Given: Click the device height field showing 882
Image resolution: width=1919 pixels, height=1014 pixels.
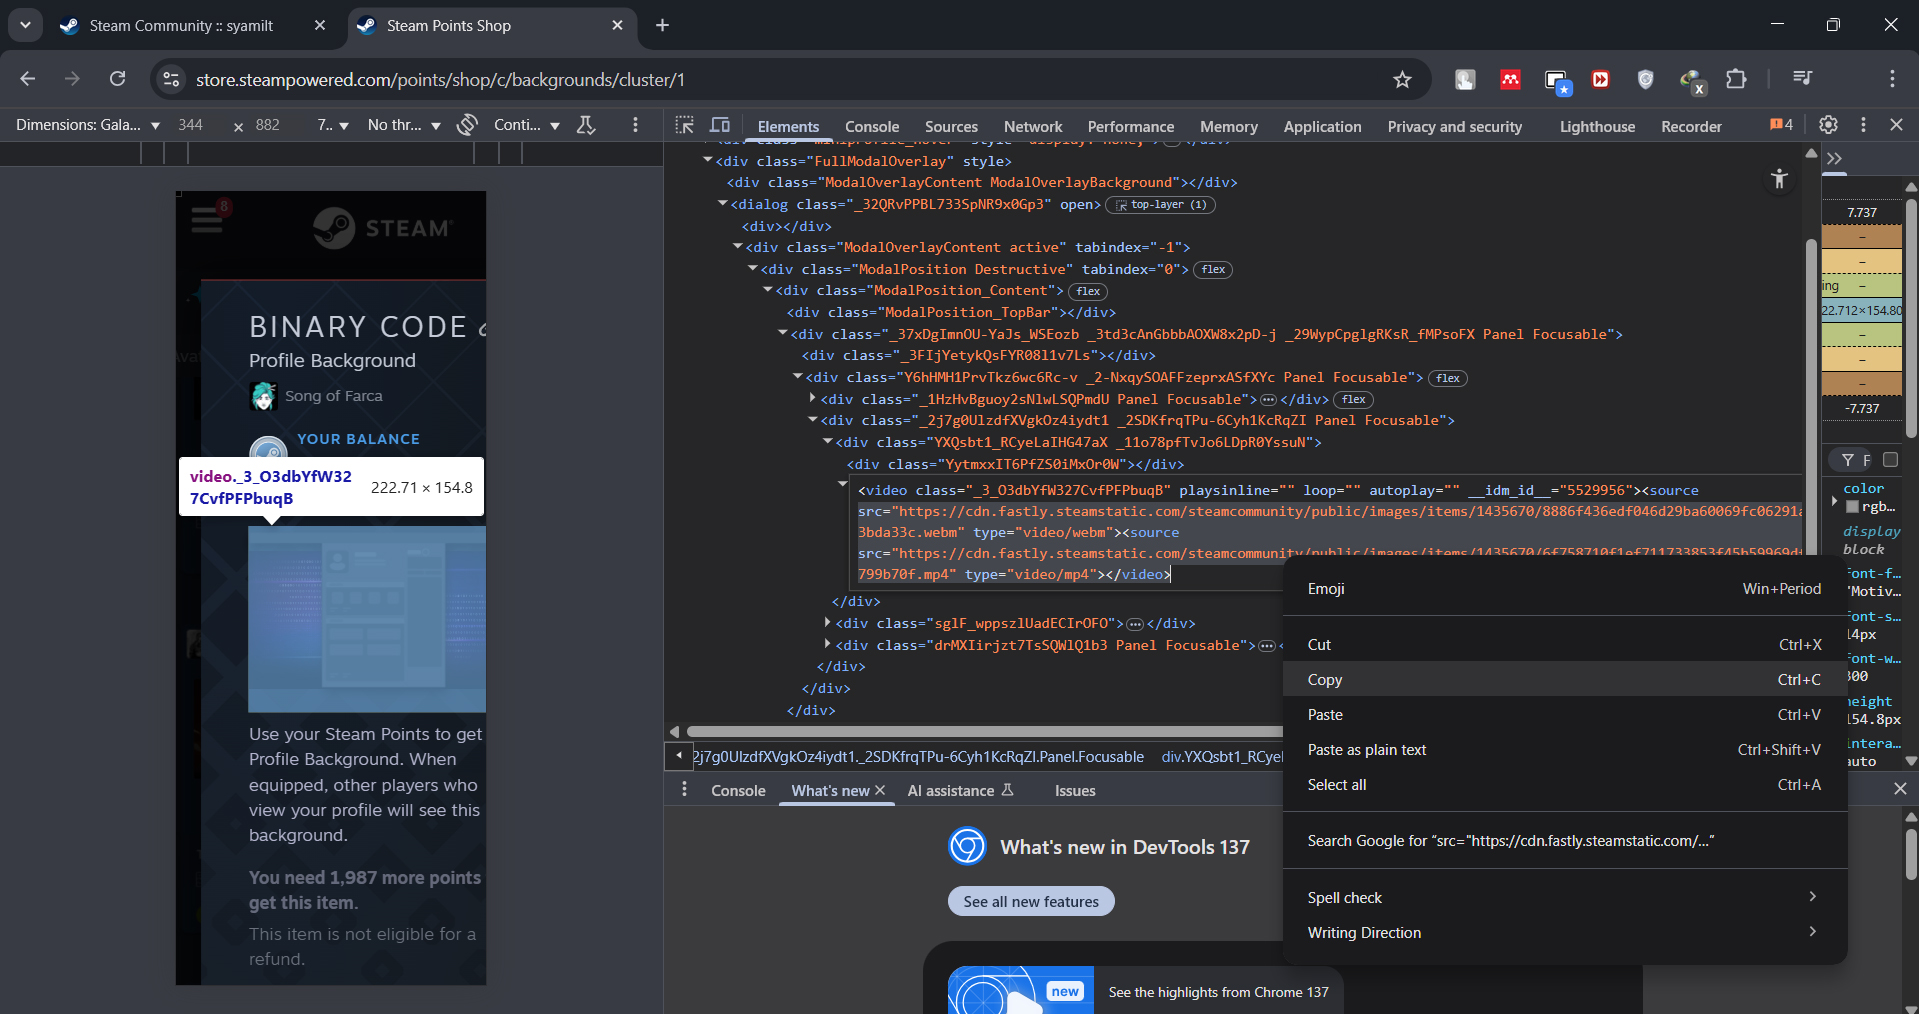Looking at the screenshot, I should point(270,125).
